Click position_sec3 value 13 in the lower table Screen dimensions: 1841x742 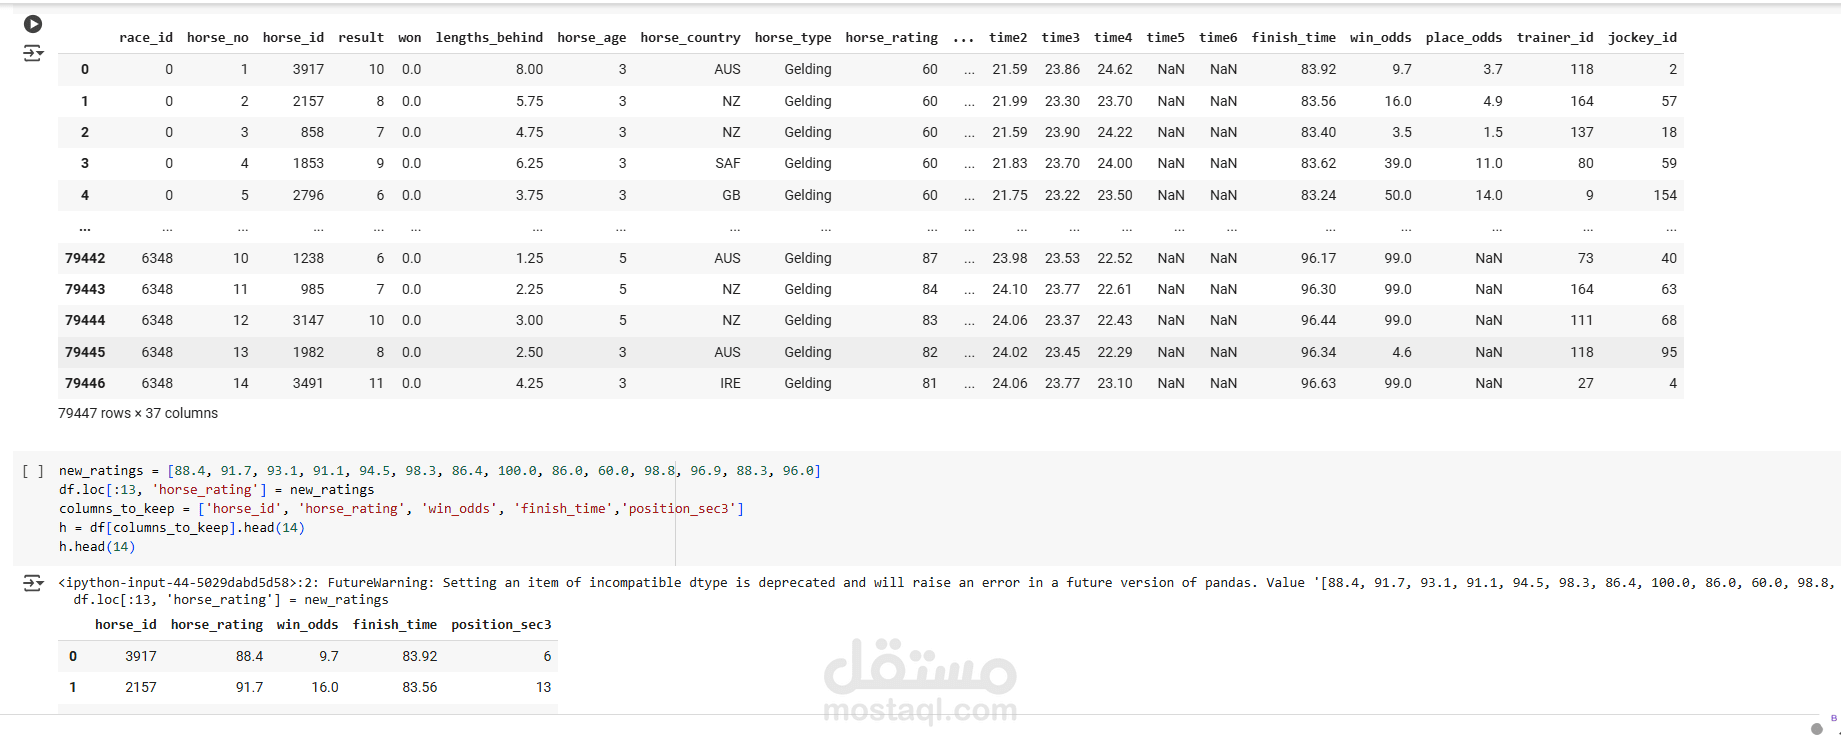[543, 688]
